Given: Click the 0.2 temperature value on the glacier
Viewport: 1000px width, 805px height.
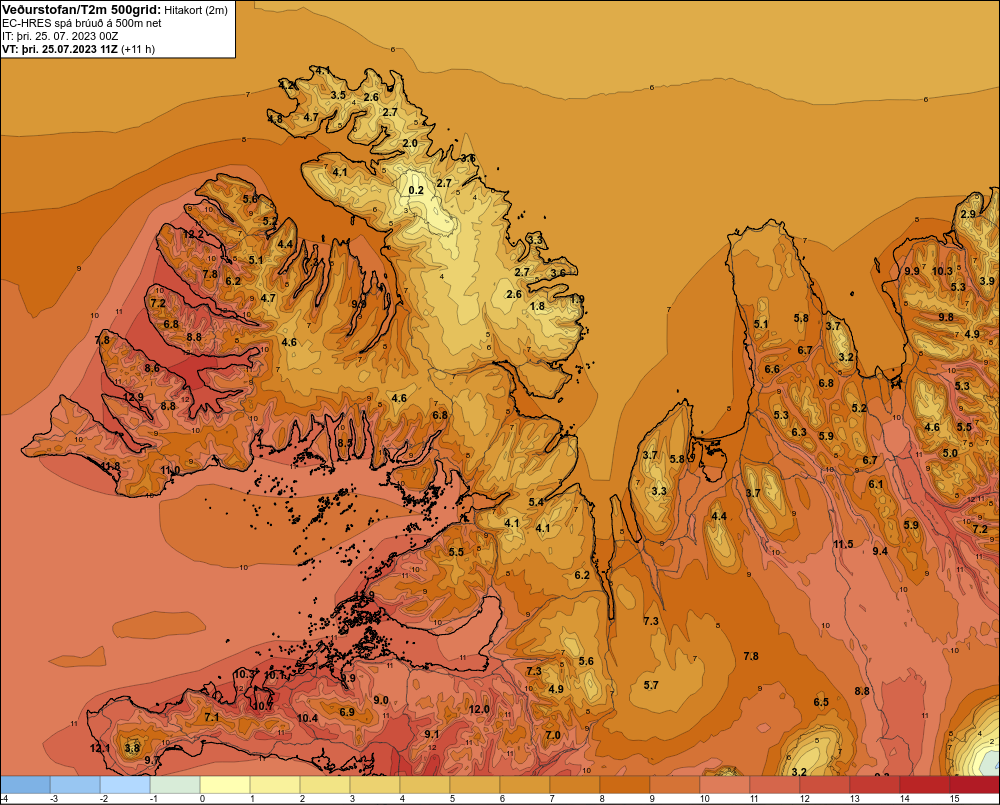Looking at the screenshot, I should point(416,190).
